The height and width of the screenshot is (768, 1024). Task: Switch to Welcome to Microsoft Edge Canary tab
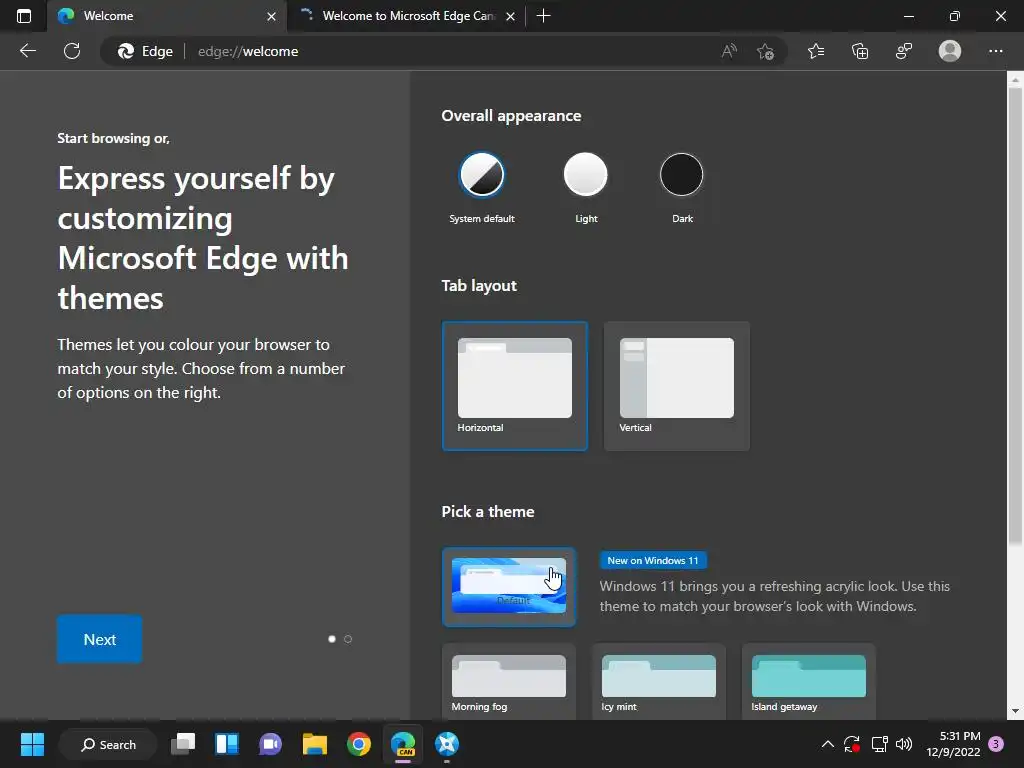[405, 16]
